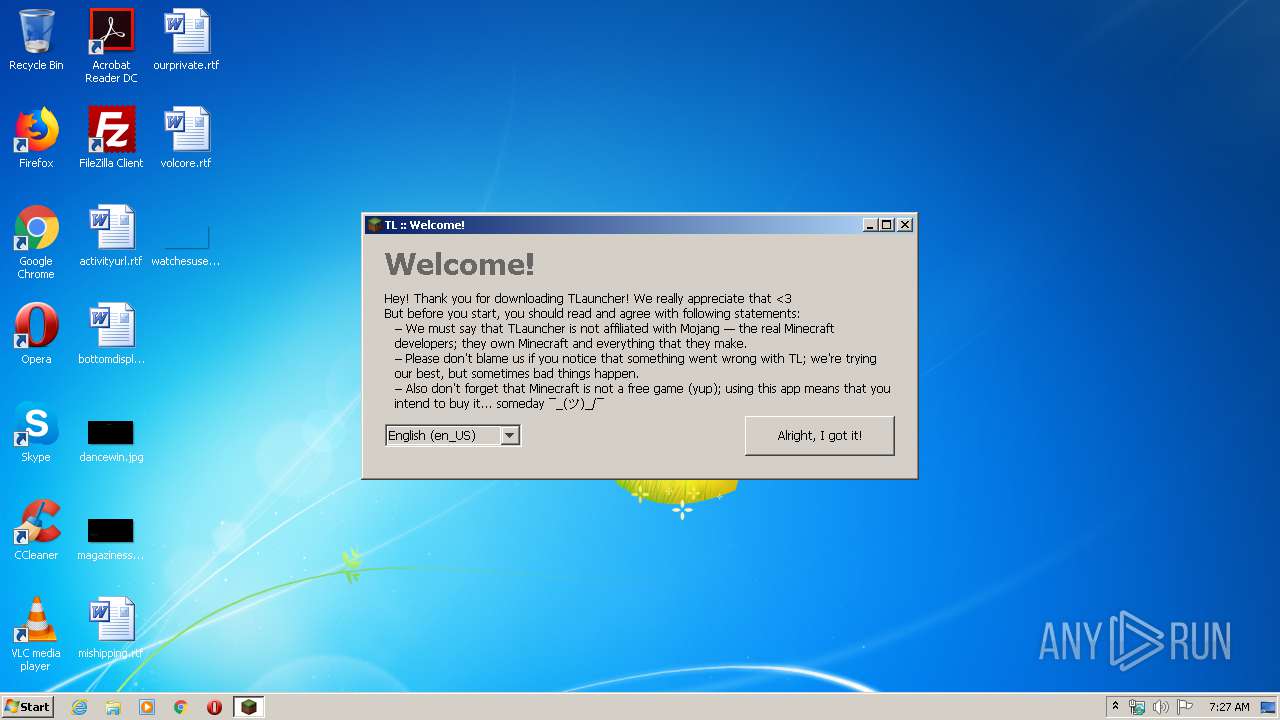Select the watchesuse desktop file
1280x720 pixels.
[x=186, y=246]
